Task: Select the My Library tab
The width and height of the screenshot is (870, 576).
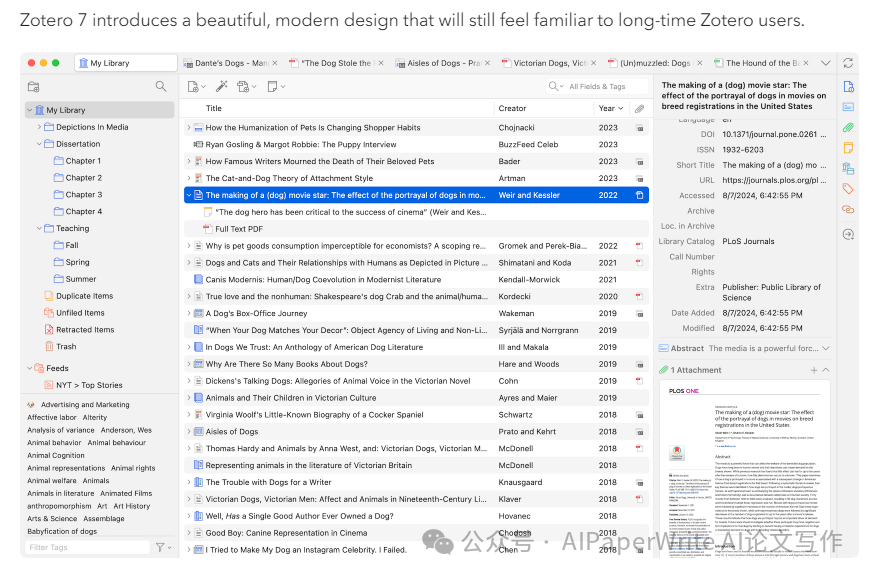Action: tap(126, 63)
